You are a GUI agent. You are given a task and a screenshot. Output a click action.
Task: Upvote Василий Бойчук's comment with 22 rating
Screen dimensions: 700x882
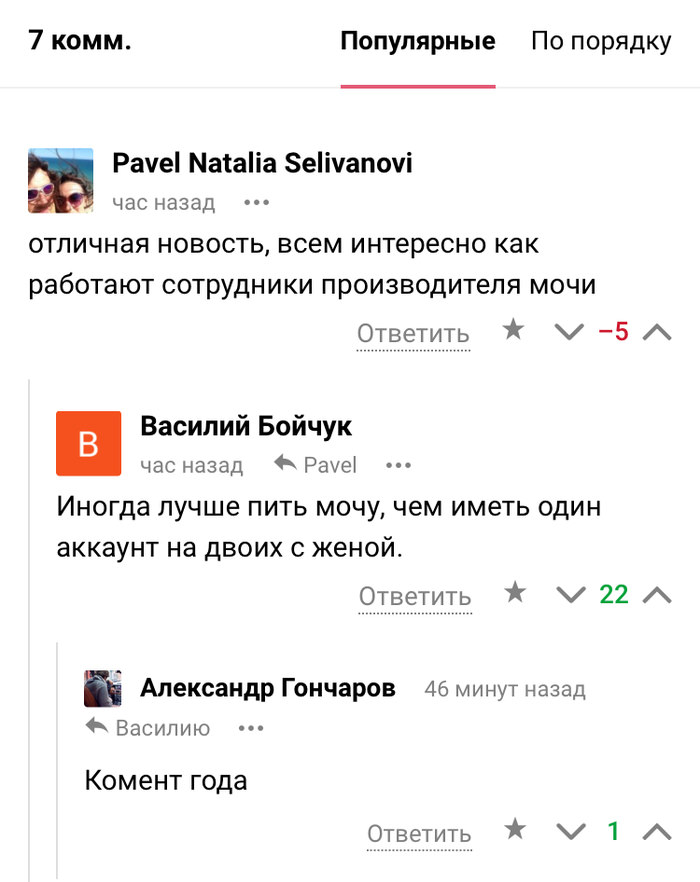656,596
